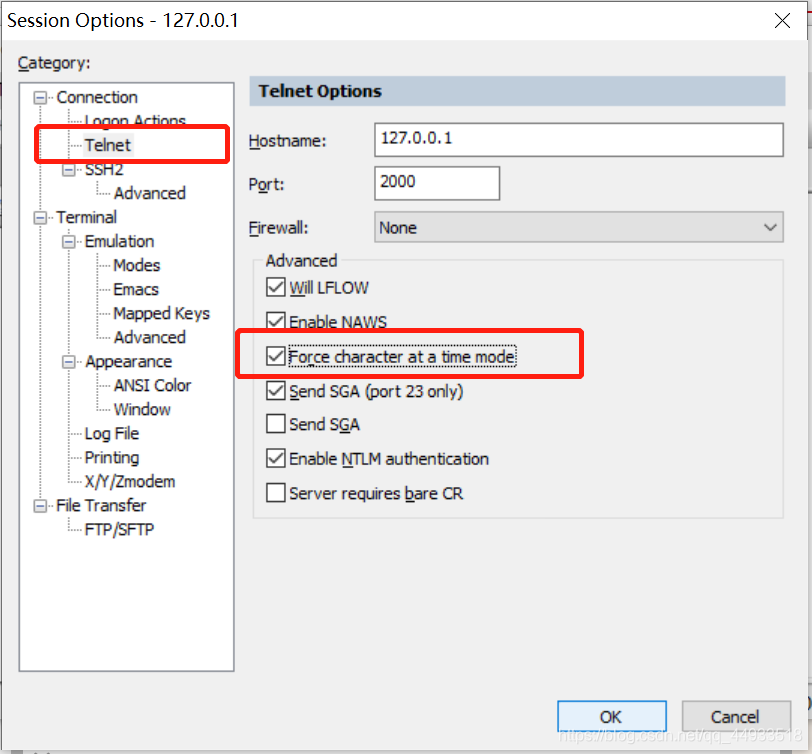
Task: Select the Emulation category
Action: coord(119,241)
